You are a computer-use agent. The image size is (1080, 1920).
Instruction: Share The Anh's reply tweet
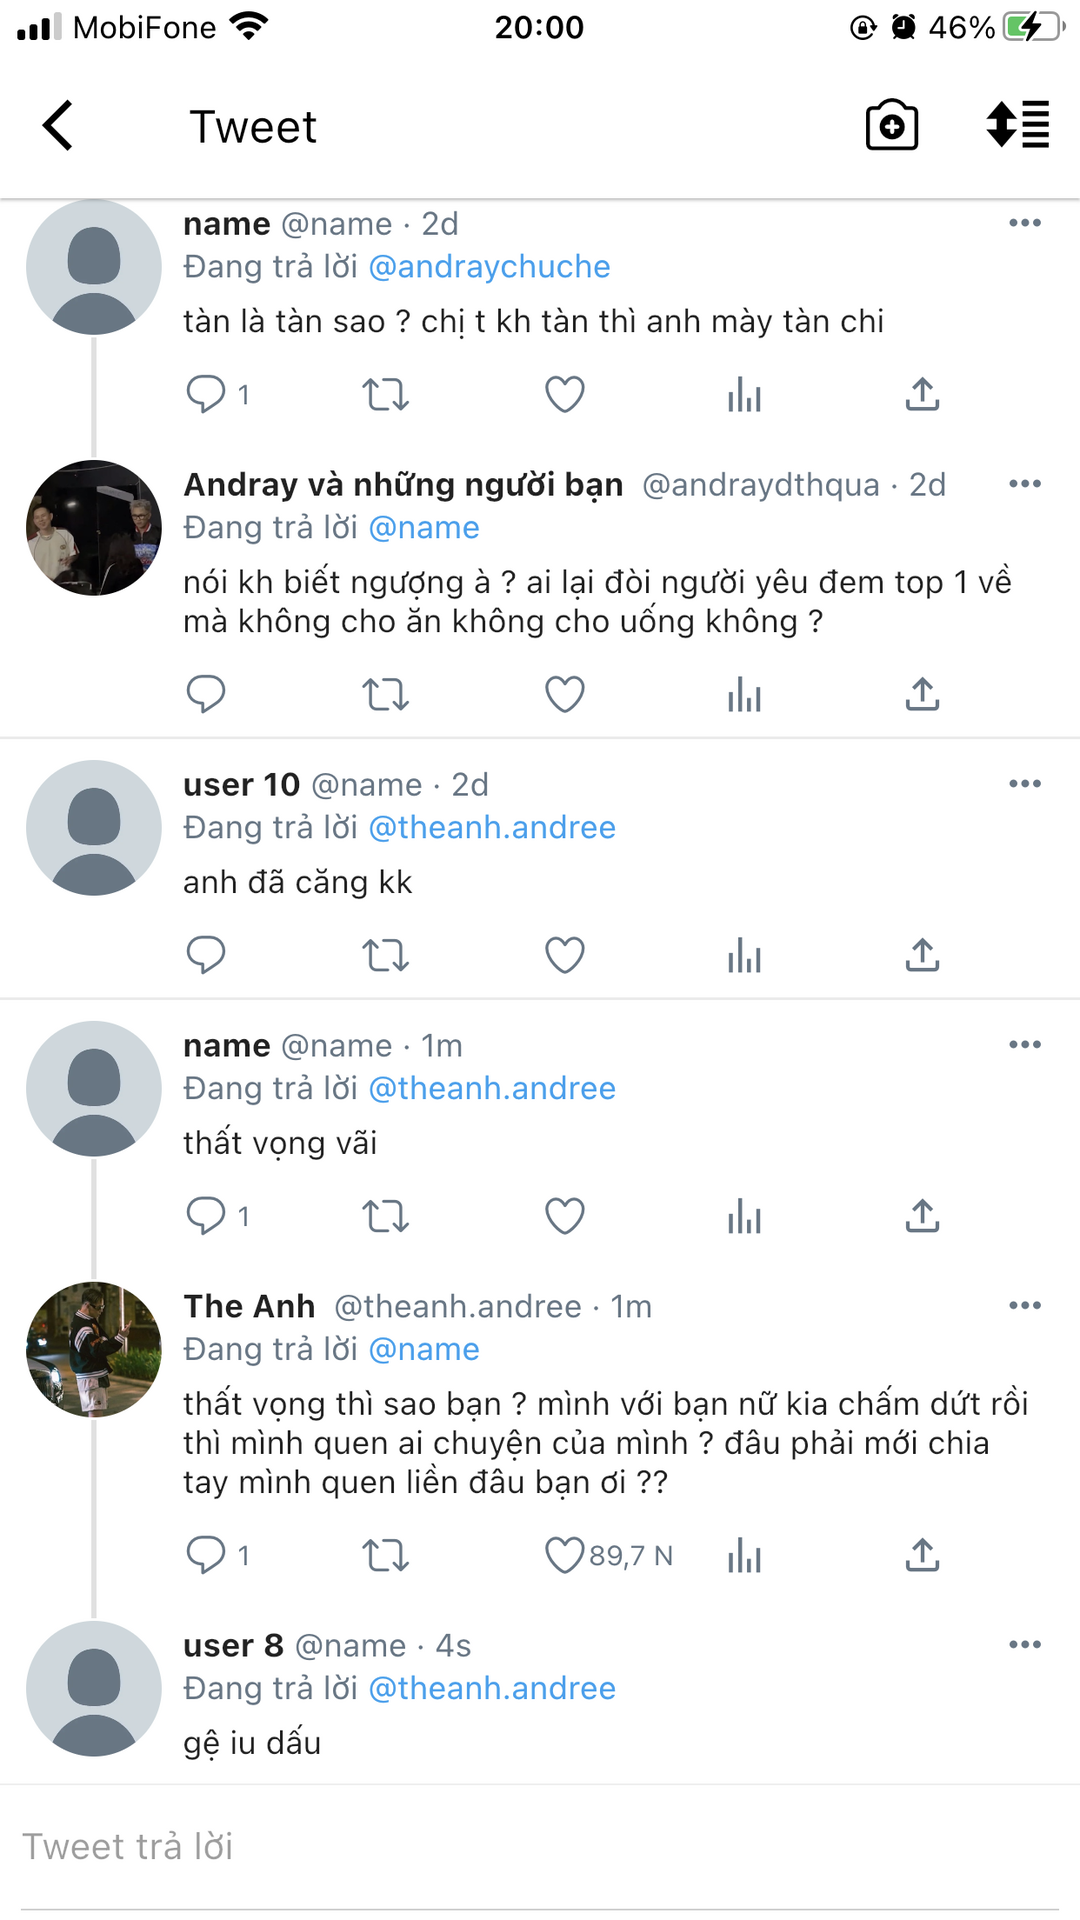(922, 1555)
